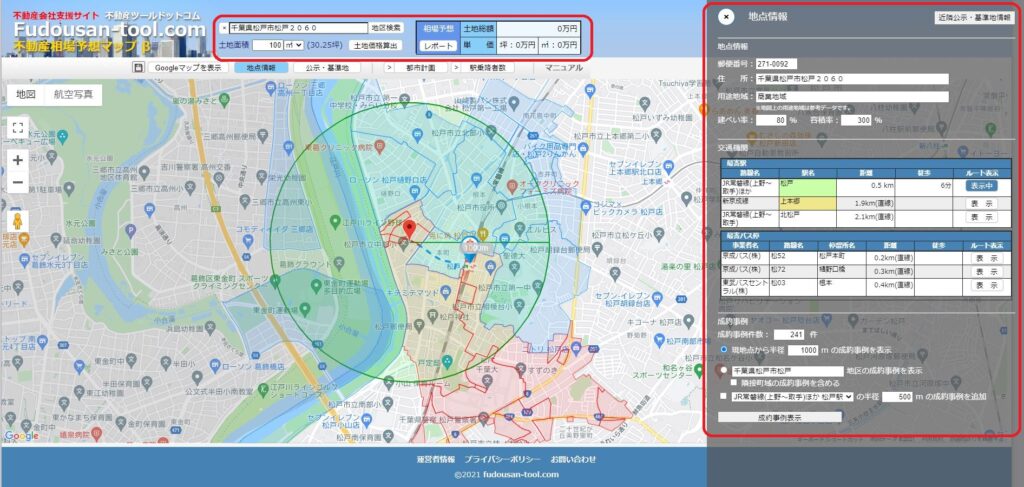
Task: Click 表示 button for 樋野口橋 bus stop
Action: tap(986, 271)
